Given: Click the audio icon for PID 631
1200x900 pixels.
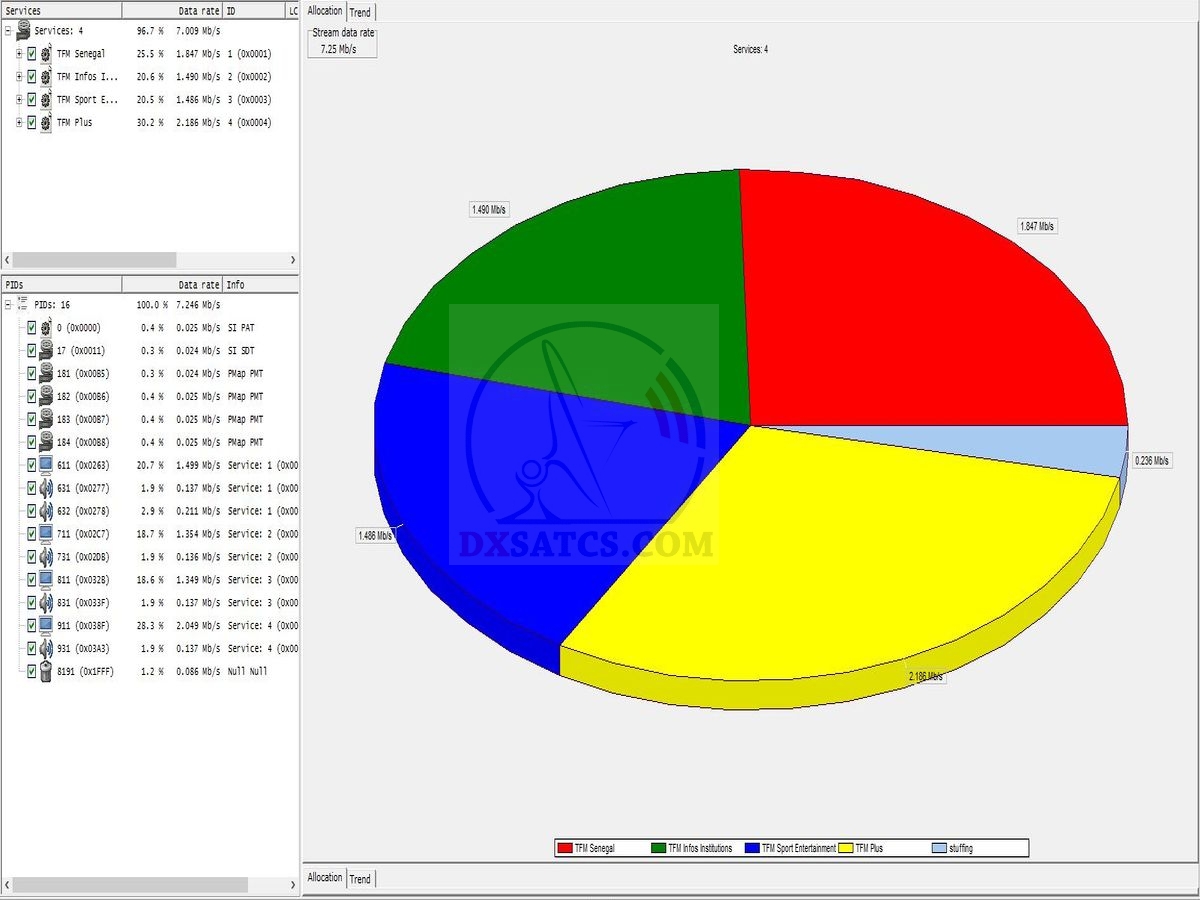Looking at the screenshot, I should (x=45, y=489).
